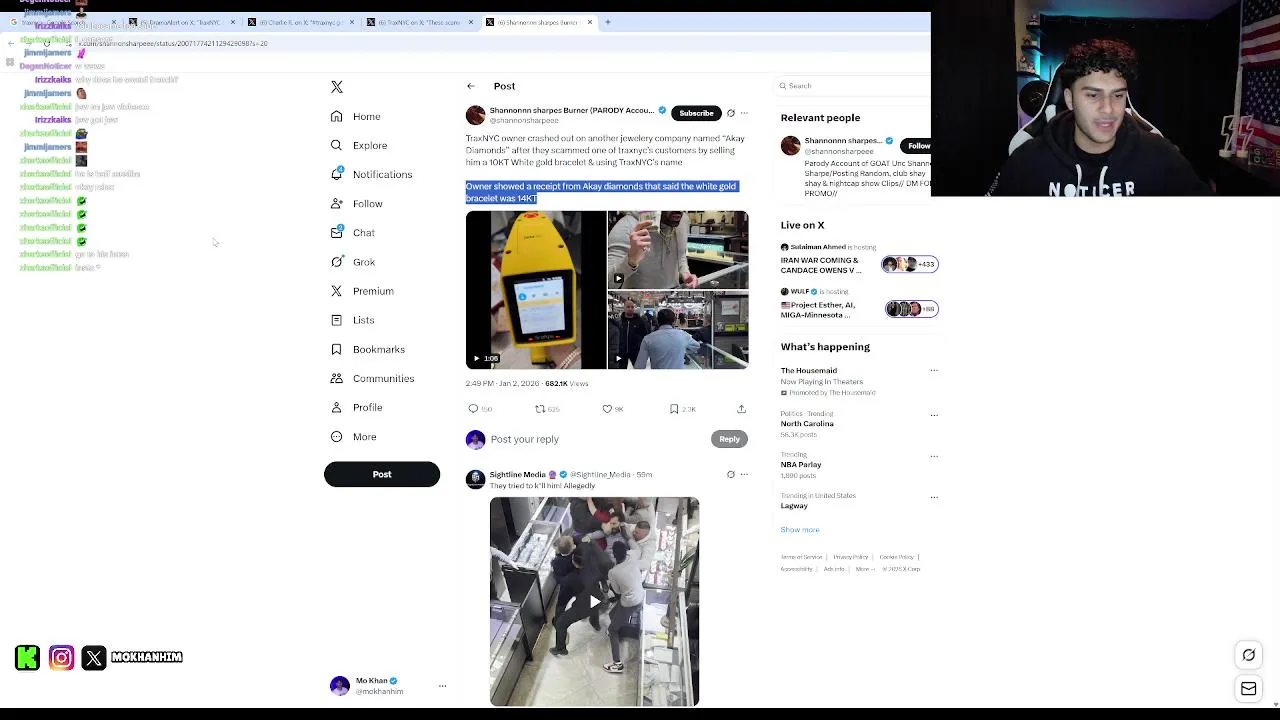This screenshot has width=1280, height=720.
Task: Click the X search field
Action: (855, 86)
